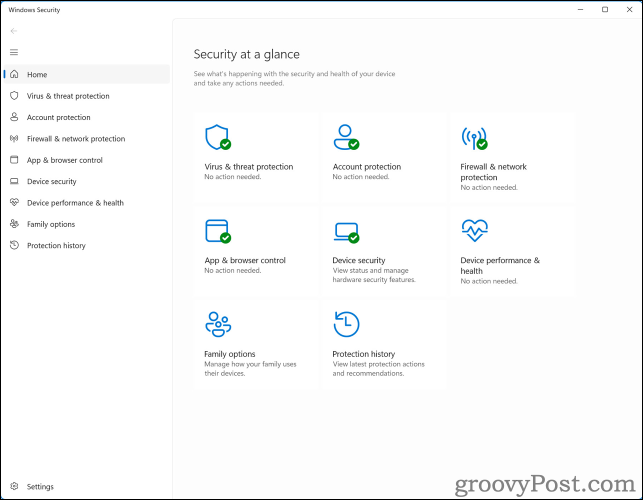
Task: Open the Account protection tile title
Action: click(x=367, y=167)
